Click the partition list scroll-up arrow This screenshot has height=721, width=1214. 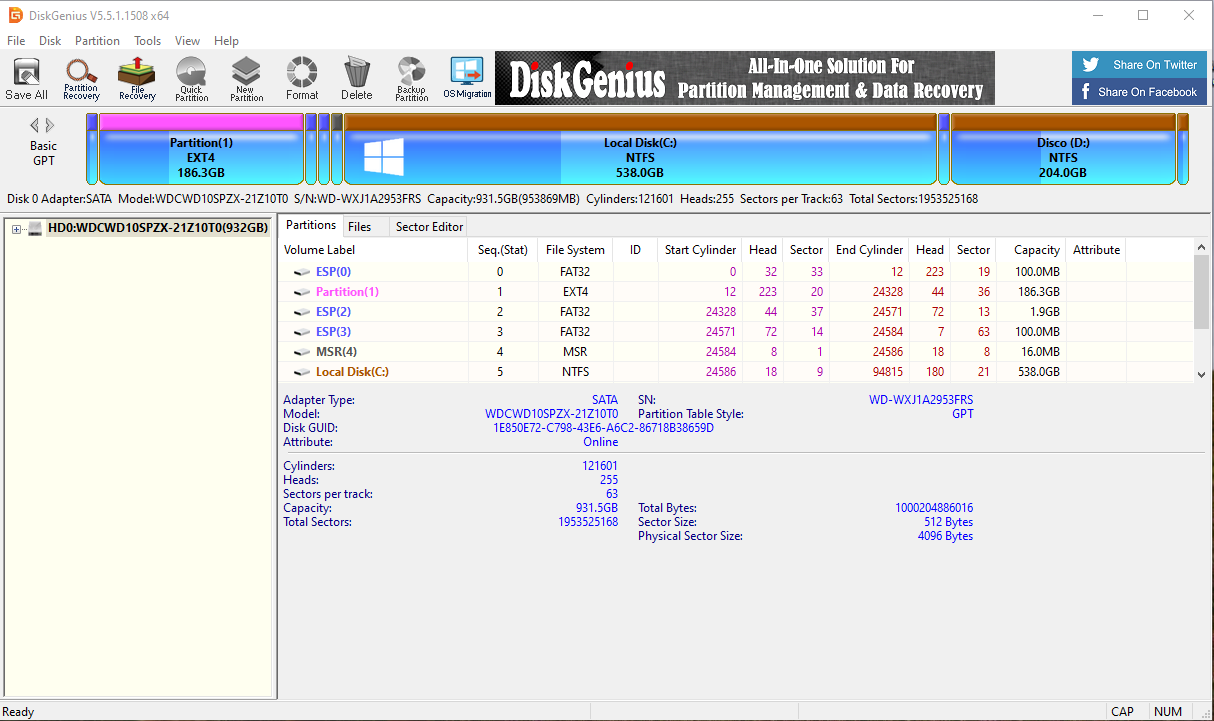tap(1202, 246)
